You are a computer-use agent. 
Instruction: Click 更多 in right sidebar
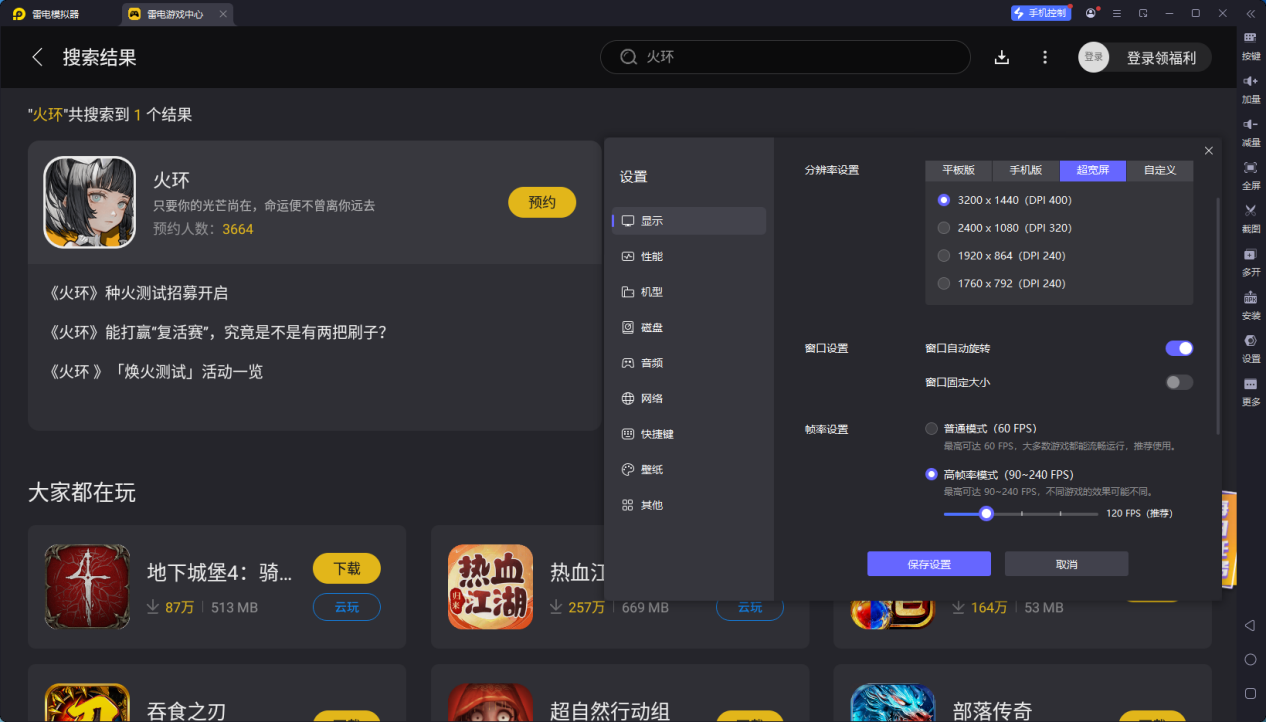tap(1251, 391)
